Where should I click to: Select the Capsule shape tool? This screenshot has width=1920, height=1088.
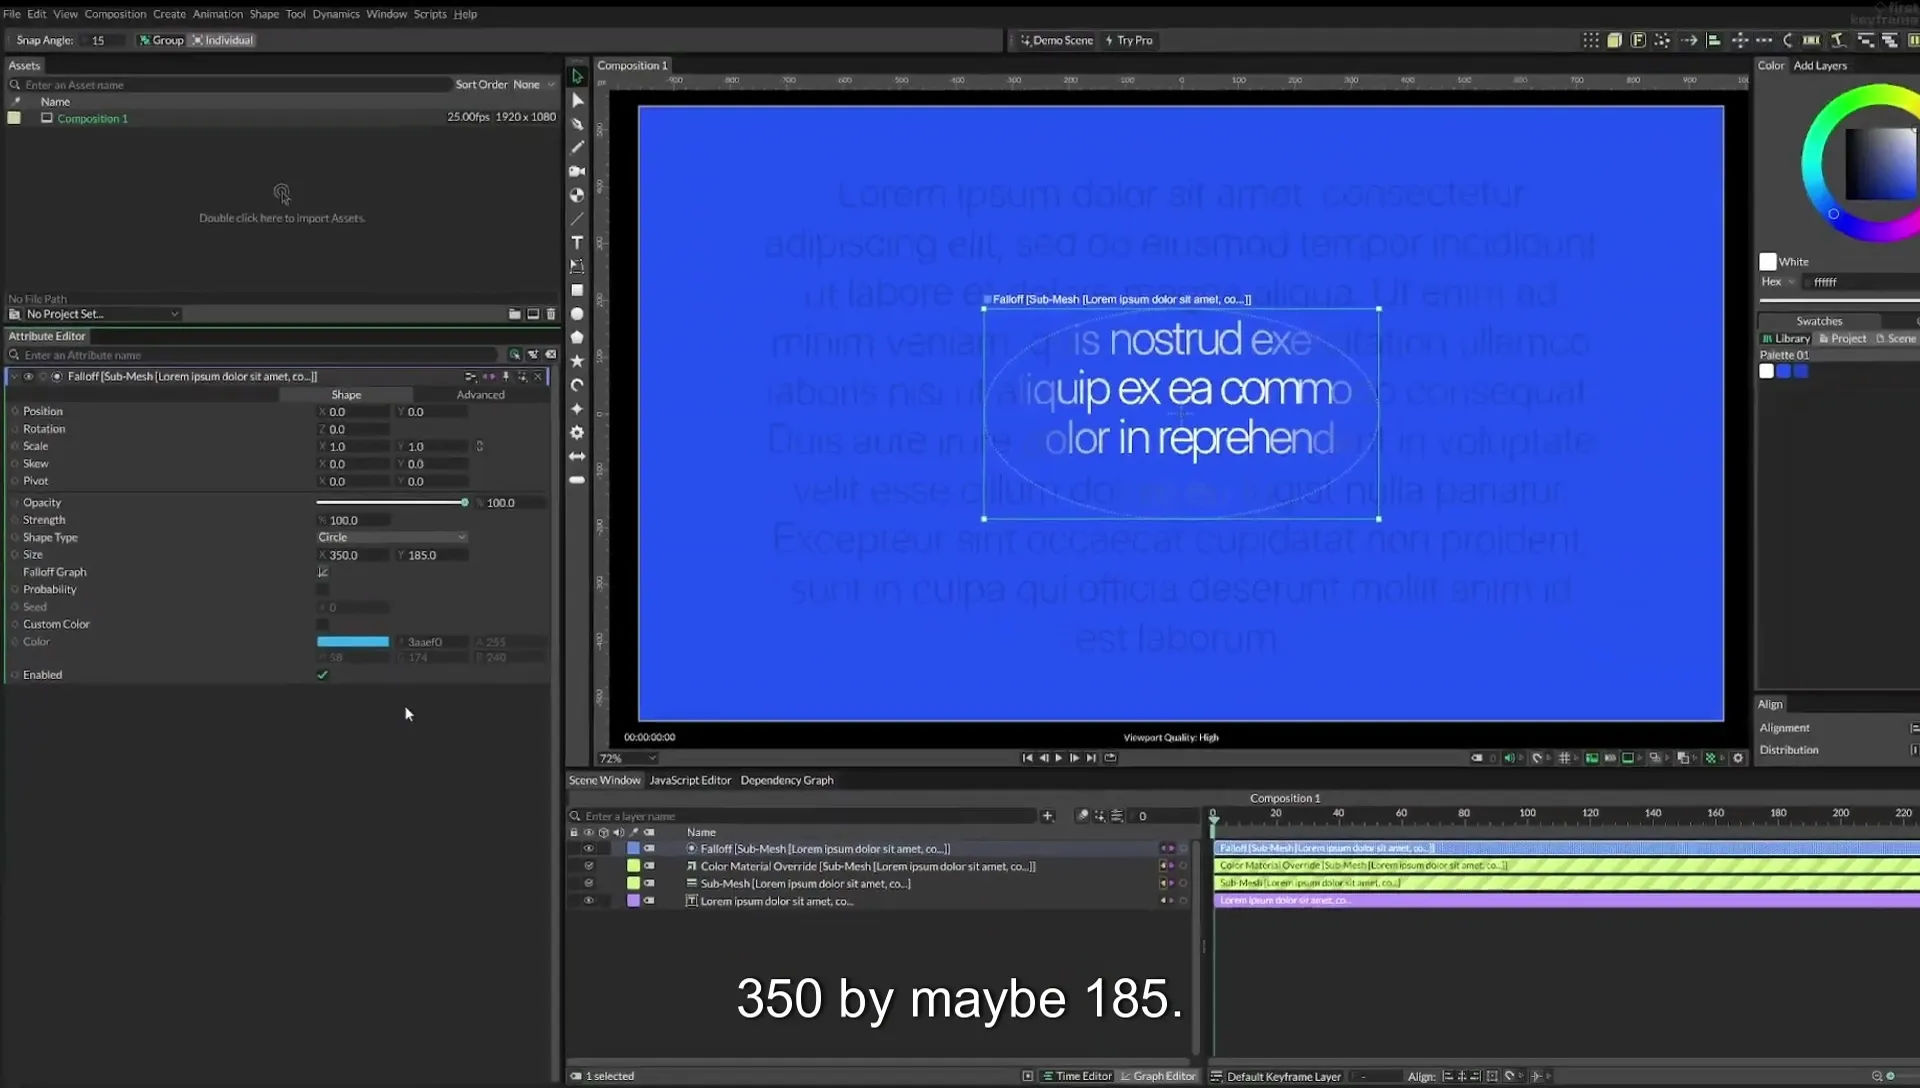pyautogui.click(x=577, y=480)
